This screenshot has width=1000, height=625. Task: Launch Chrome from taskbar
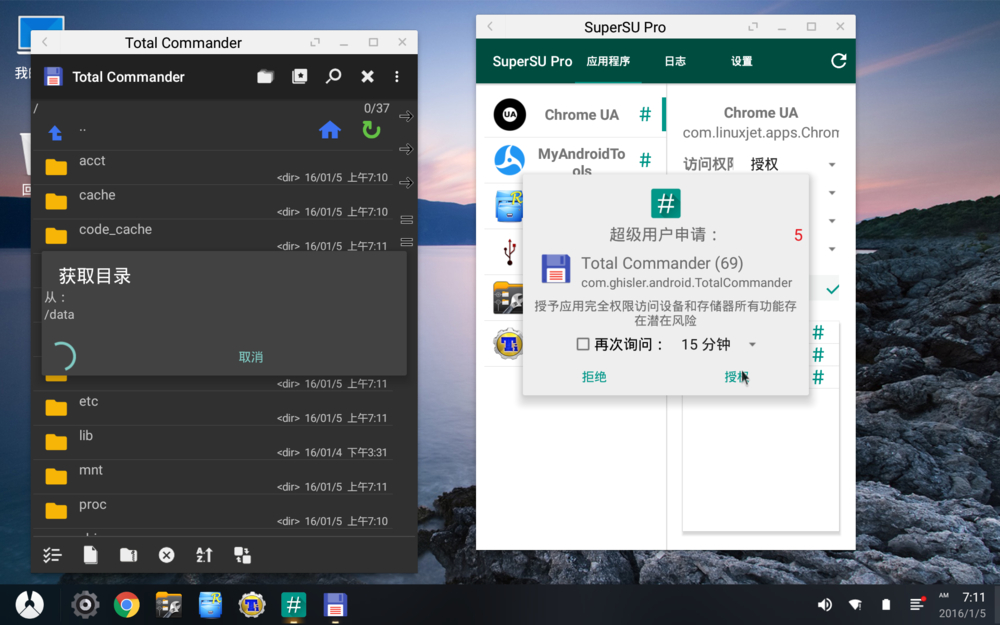click(x=126, y=605)
